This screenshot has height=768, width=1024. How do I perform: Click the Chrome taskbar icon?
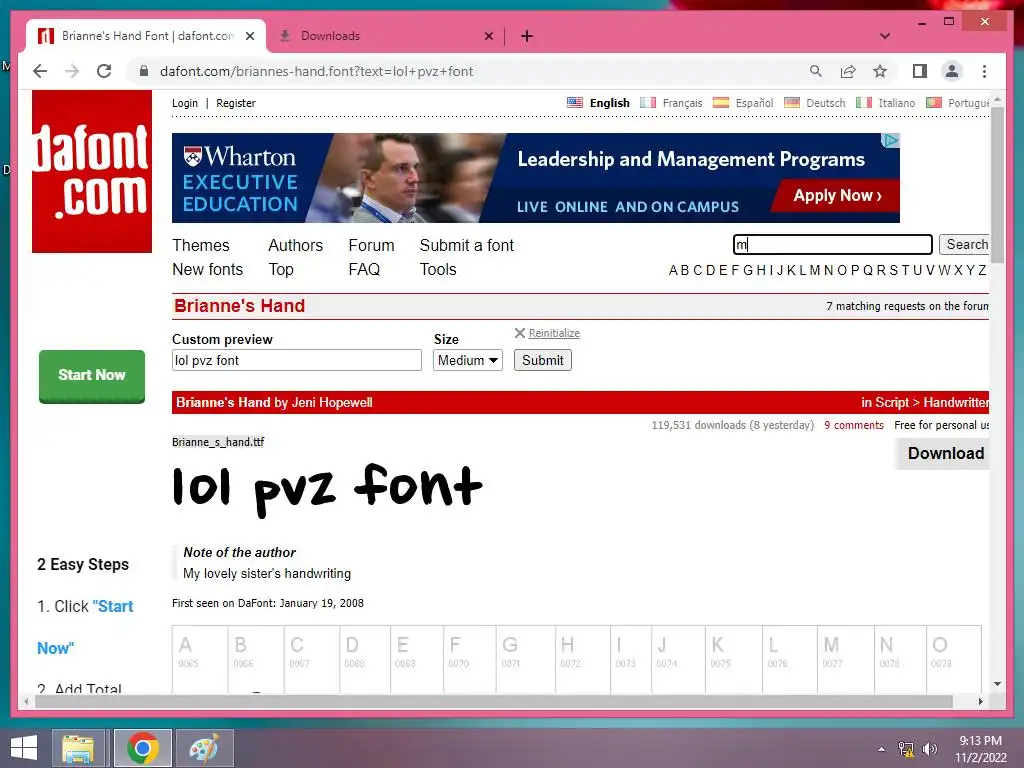143,748
